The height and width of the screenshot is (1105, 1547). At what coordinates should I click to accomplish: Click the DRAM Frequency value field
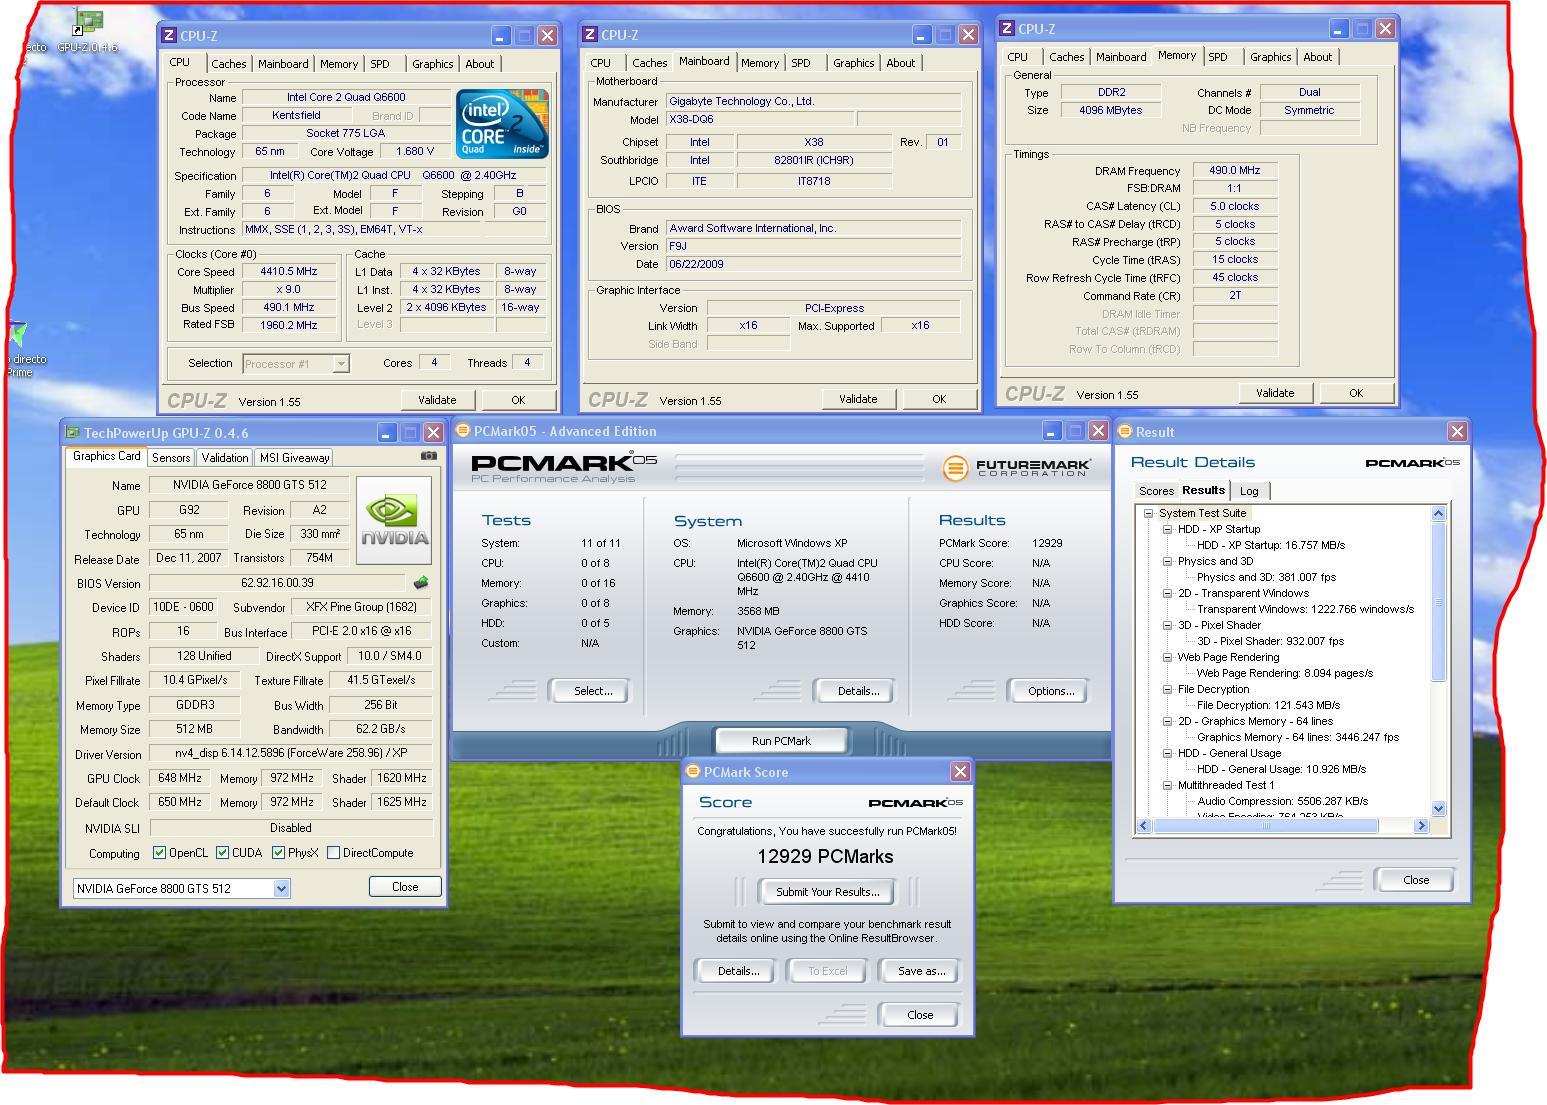click(1234, 171)
